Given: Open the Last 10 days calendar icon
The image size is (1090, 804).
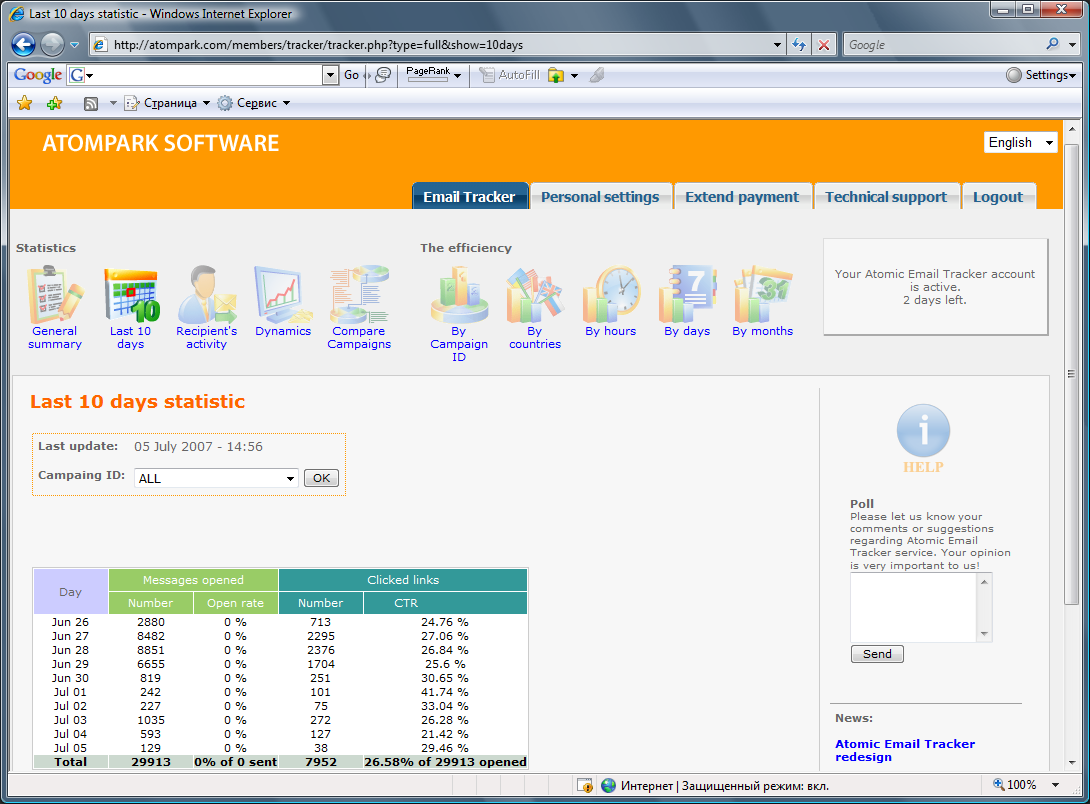Looking at the screenshot, I should click(131, 295).
